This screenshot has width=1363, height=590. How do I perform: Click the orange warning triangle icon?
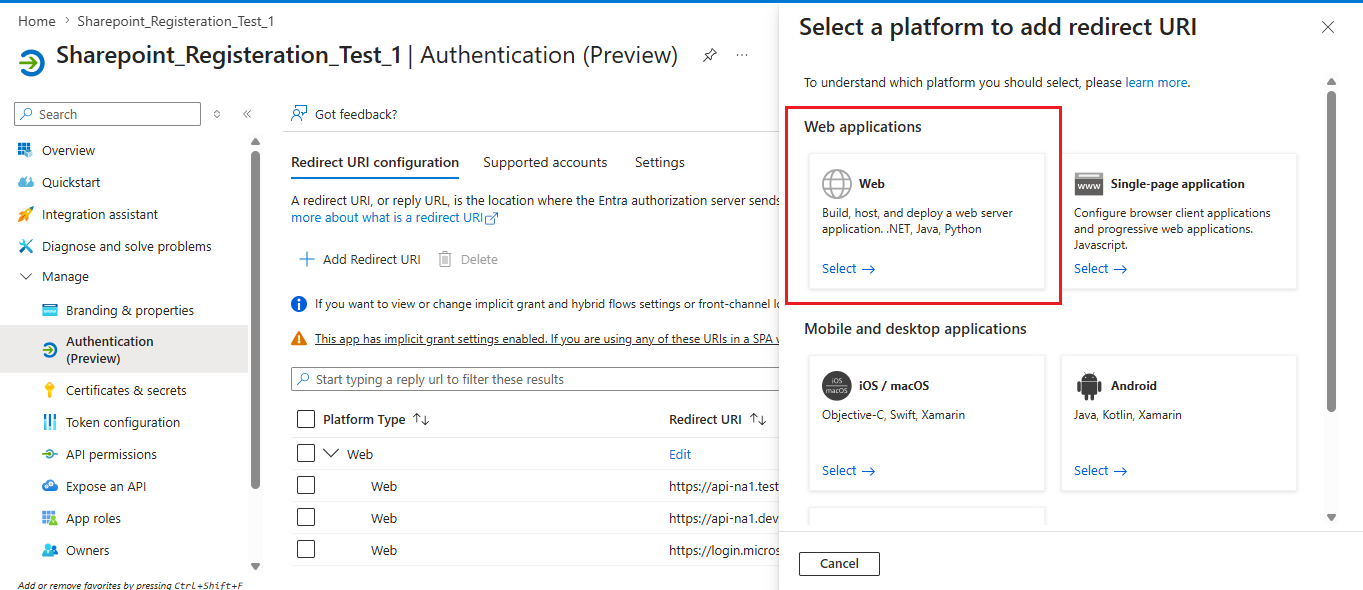tap(299, 339)
